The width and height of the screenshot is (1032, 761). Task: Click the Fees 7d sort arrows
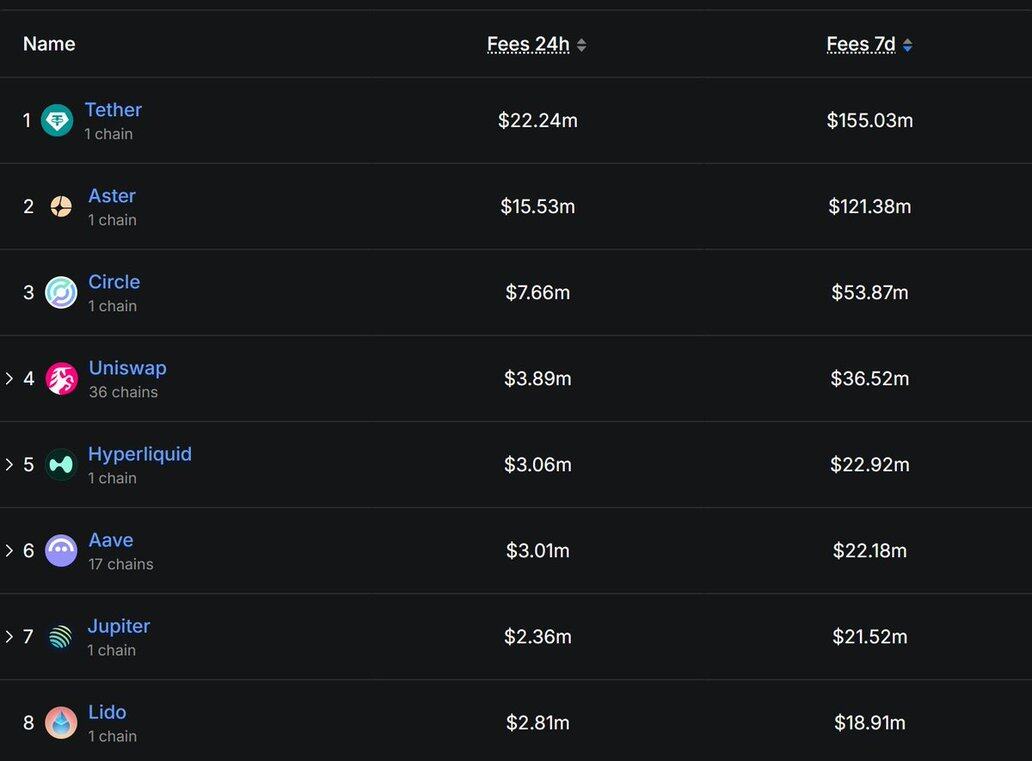pos(907,45)
